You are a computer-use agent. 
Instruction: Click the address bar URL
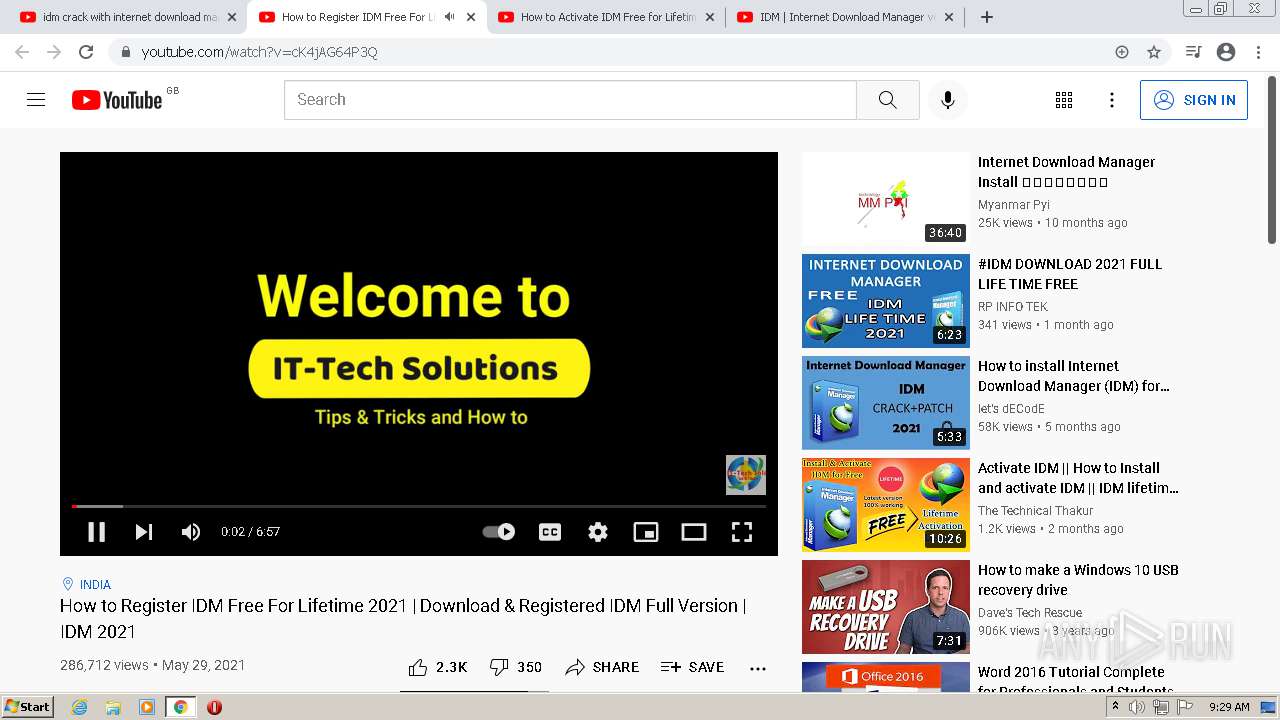coord(259,52)
